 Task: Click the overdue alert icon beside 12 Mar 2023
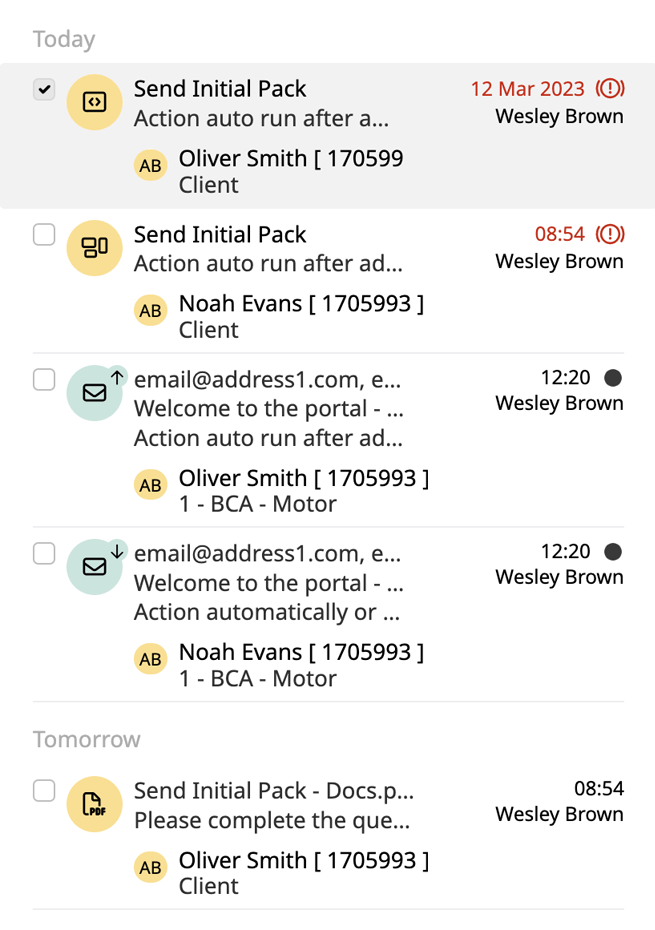610,88
